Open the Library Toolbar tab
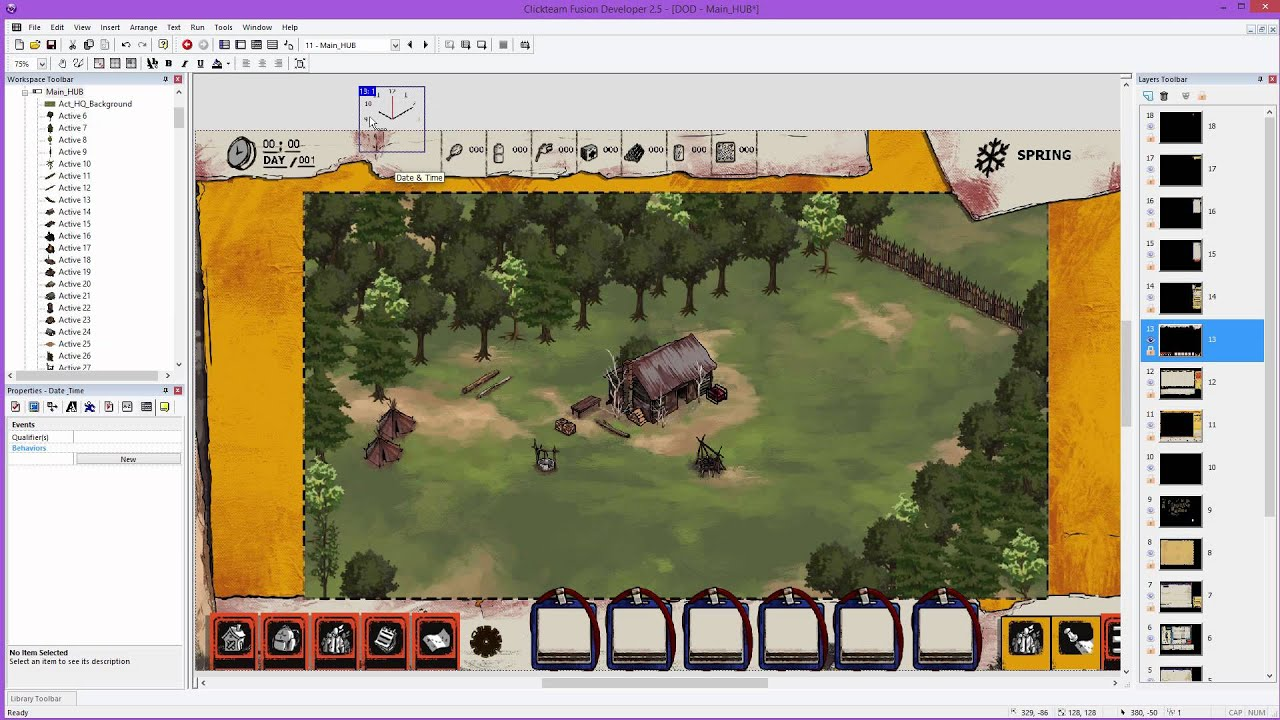This screenshot has height=720, width=1280. (36, 699)
